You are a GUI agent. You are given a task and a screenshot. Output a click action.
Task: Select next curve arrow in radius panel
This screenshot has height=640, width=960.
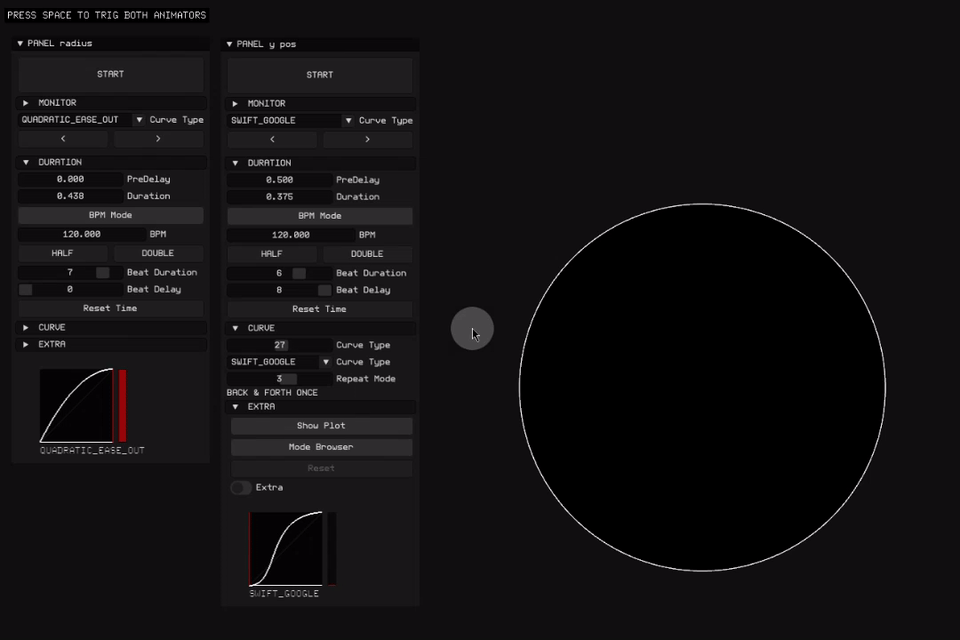[159, 138]
